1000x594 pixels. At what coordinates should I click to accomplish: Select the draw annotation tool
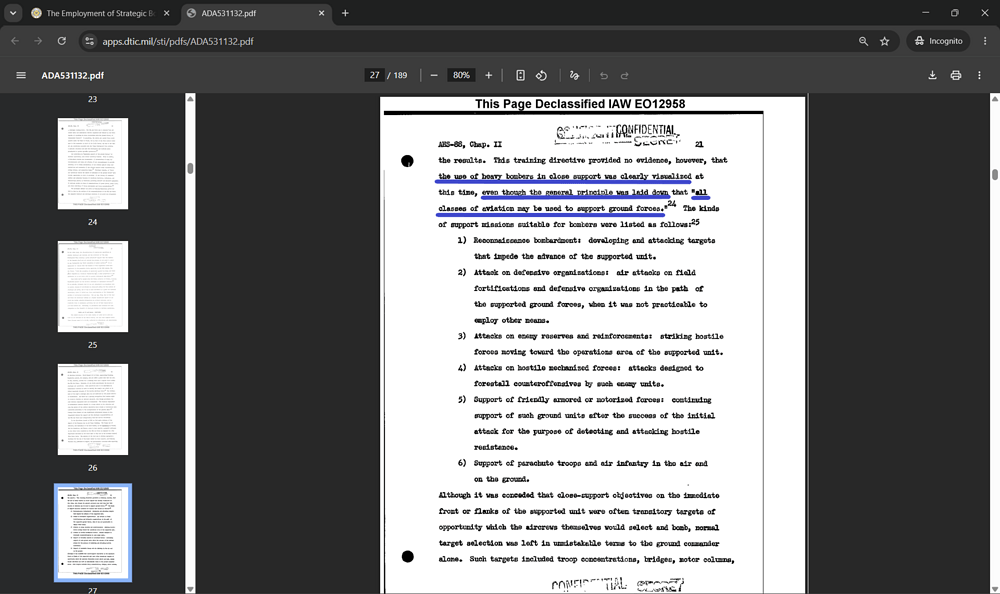tap(574, 75)
